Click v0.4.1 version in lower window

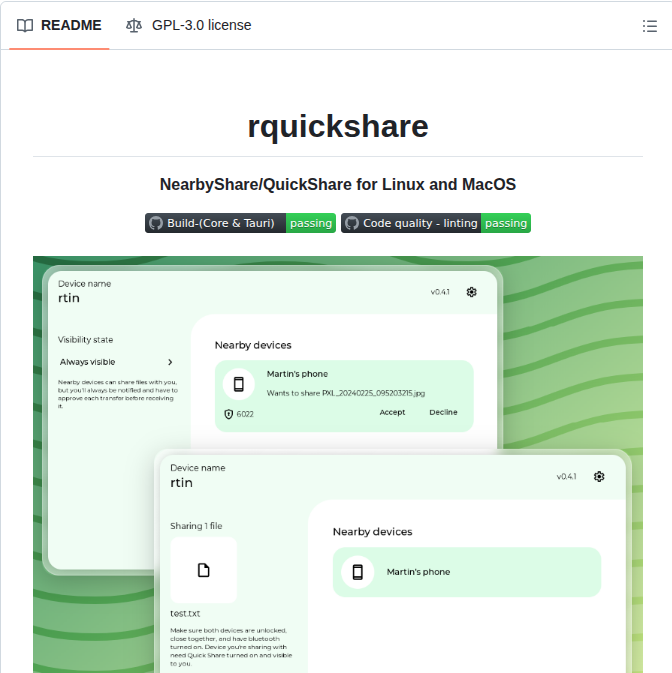point(566,476)
